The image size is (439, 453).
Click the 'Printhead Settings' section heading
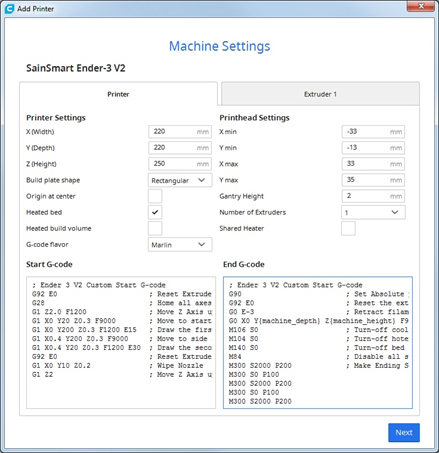254,118
